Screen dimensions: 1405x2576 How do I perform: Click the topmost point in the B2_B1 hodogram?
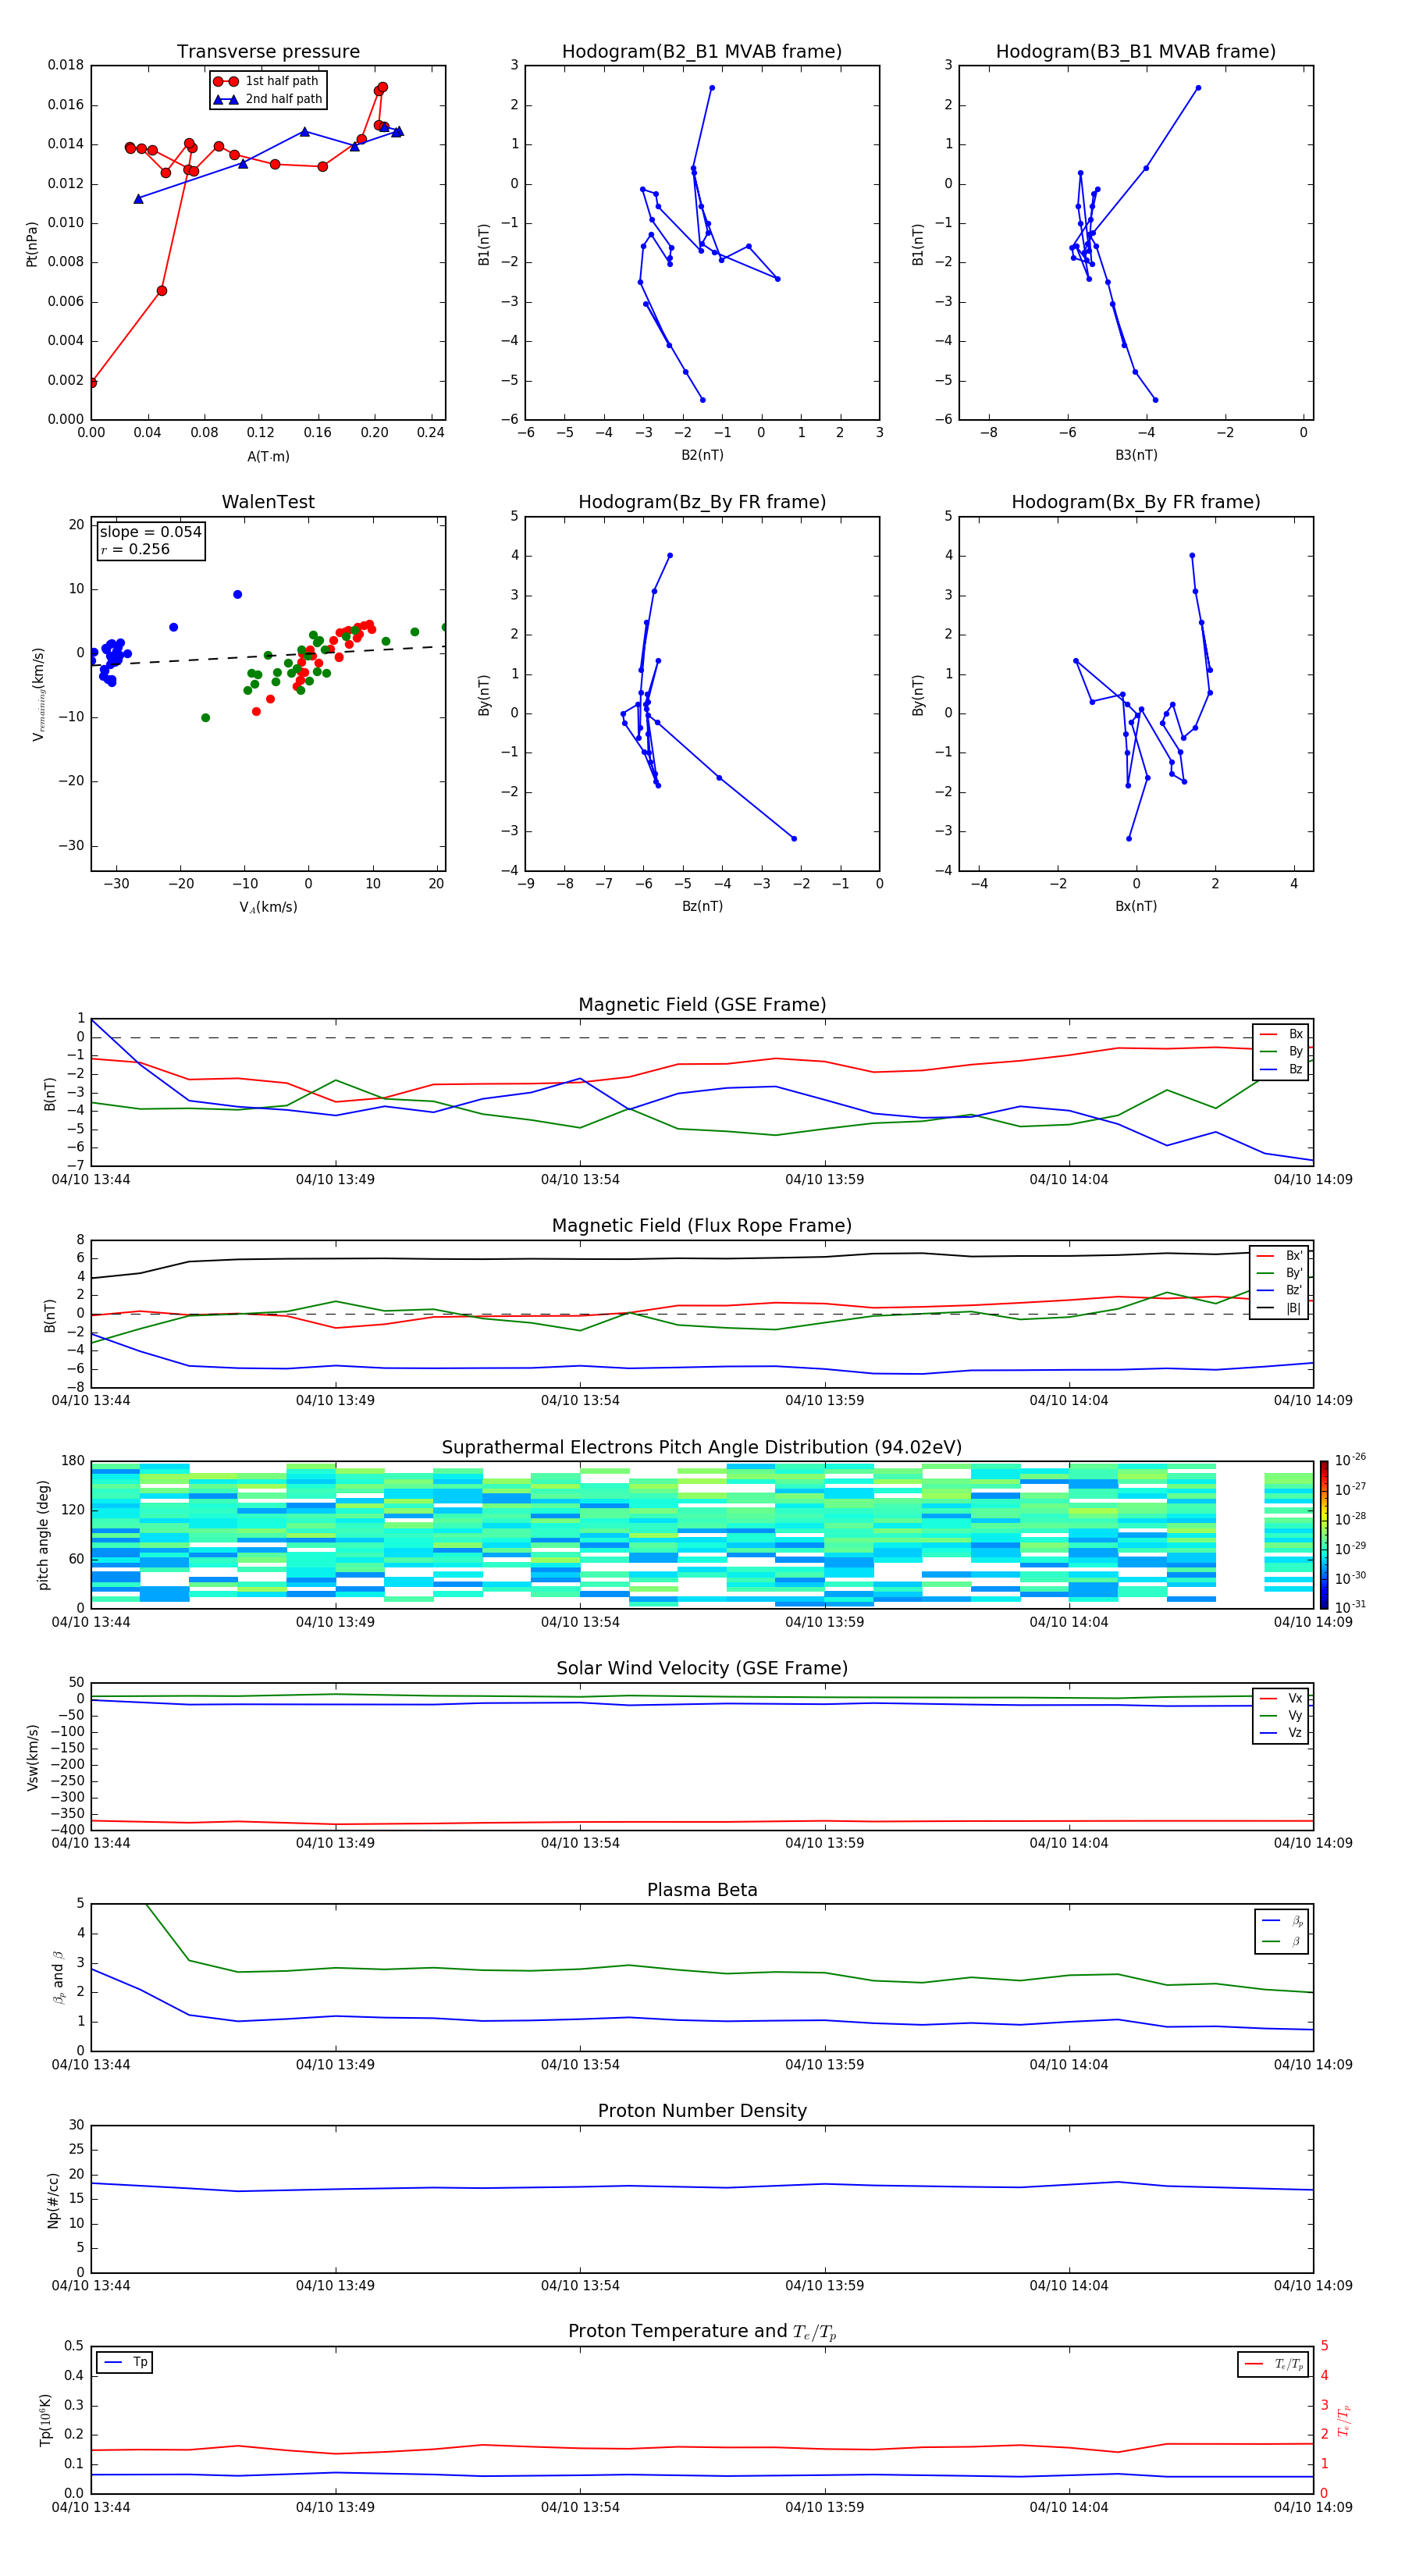click(712, 87)
